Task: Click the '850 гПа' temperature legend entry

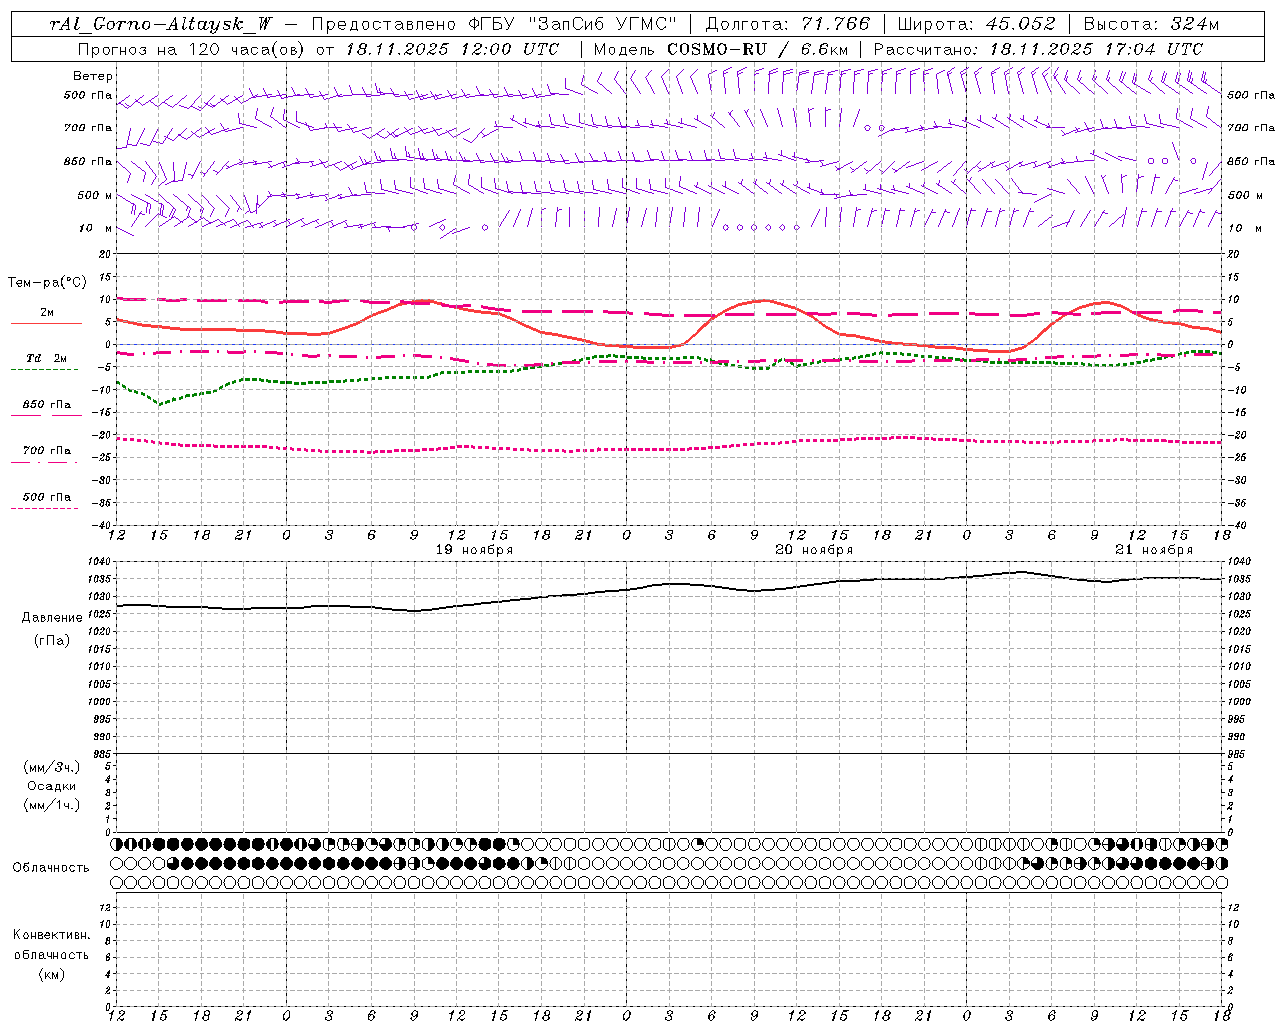Action: [x=46, y=405]
